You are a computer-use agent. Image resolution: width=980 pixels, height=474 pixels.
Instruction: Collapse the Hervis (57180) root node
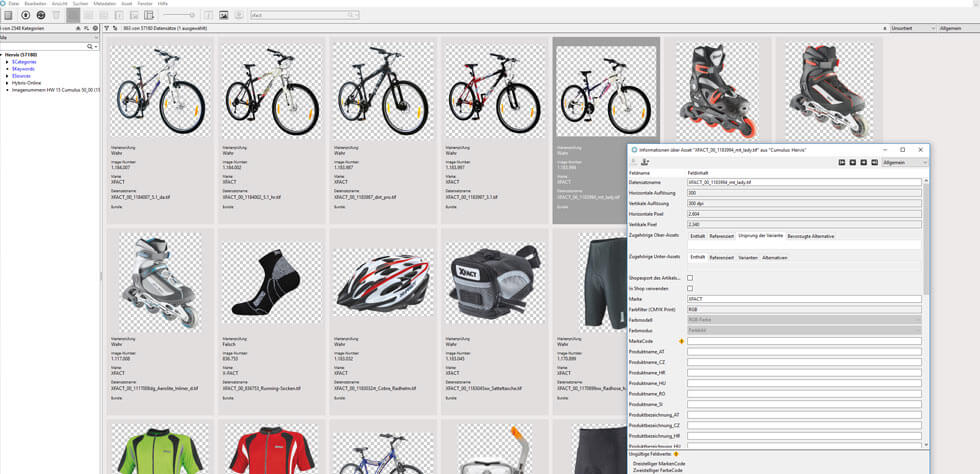pyautogui.click(x=2, y=55)
